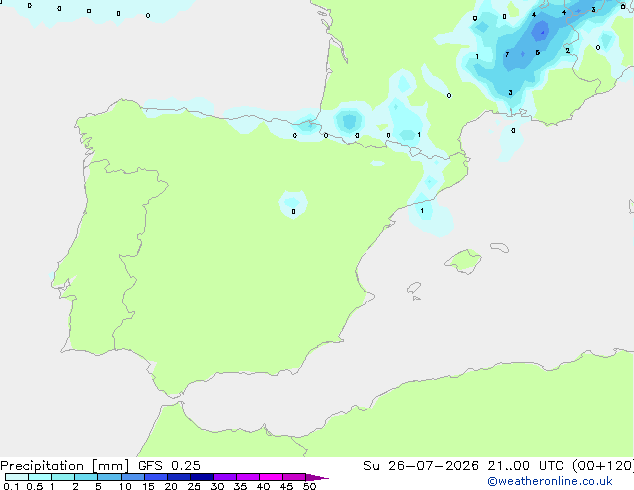Click the 'Su 26-07-2026' date text
The width and height of the screenshot is (634, 490).
[421, 466]
